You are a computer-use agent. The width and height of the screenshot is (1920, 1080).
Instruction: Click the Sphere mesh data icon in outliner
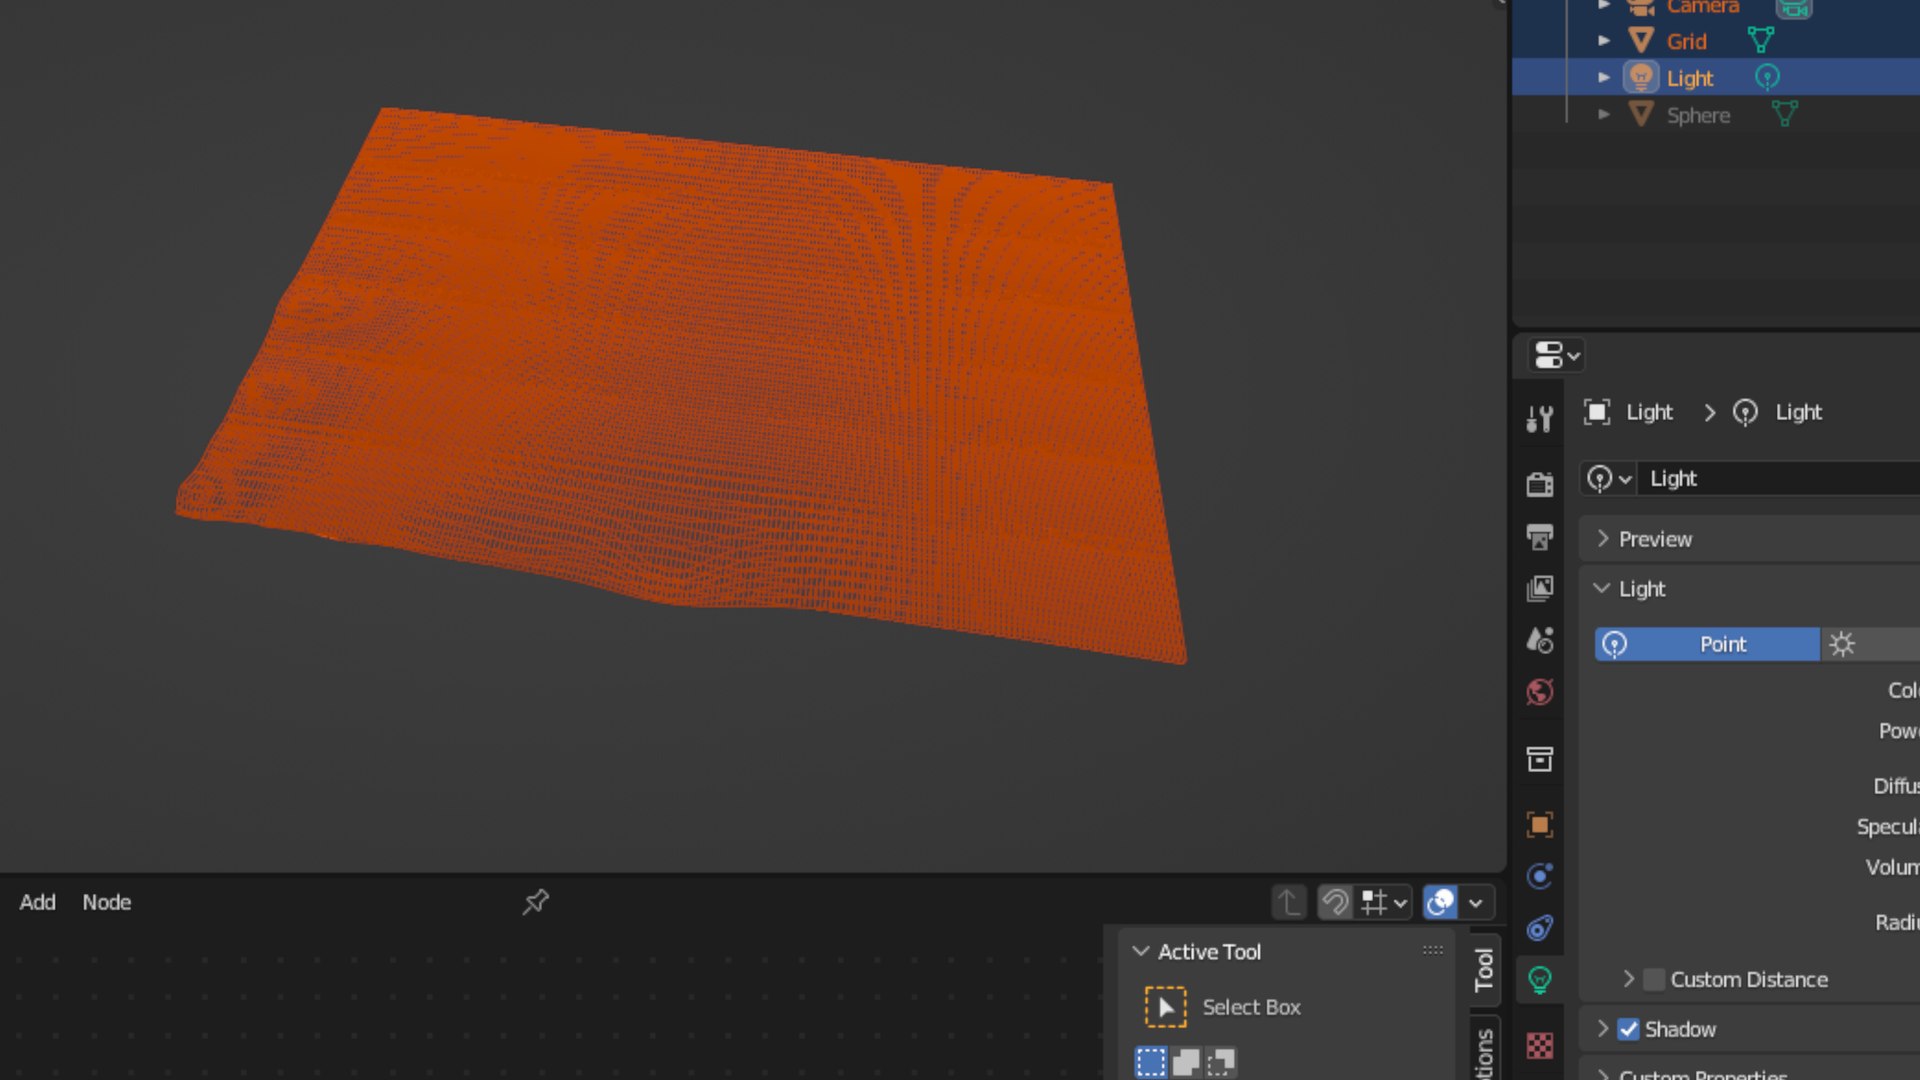point(1785,115)
